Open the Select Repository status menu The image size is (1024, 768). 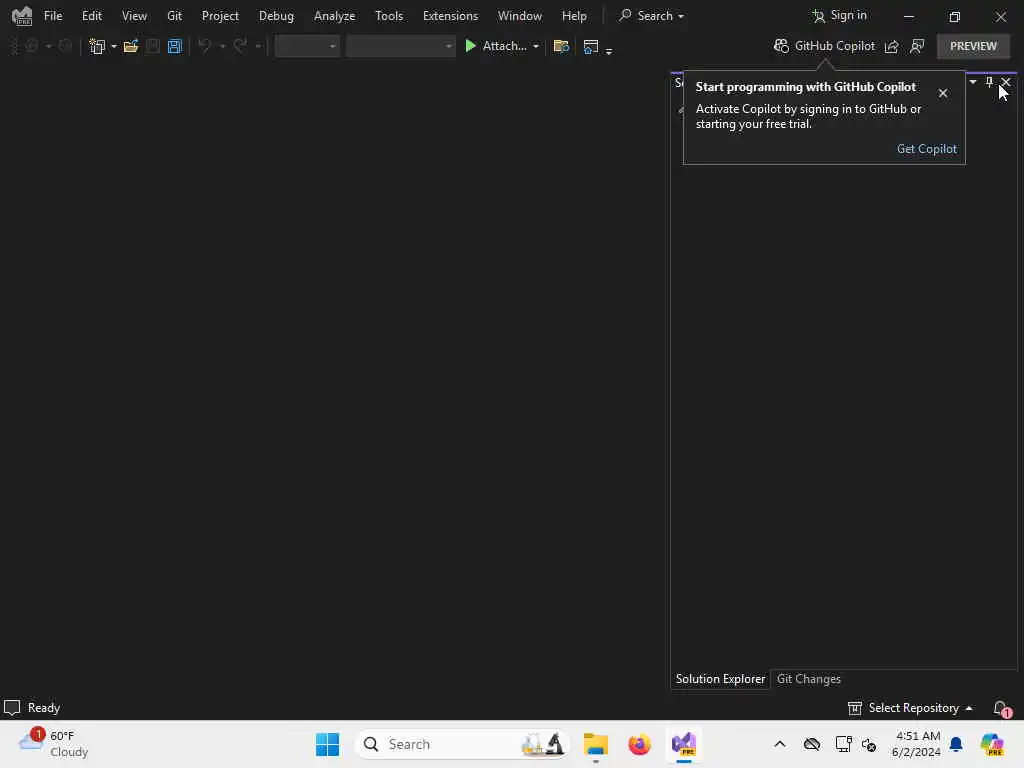pyautogui.click(x=910, y=708)
